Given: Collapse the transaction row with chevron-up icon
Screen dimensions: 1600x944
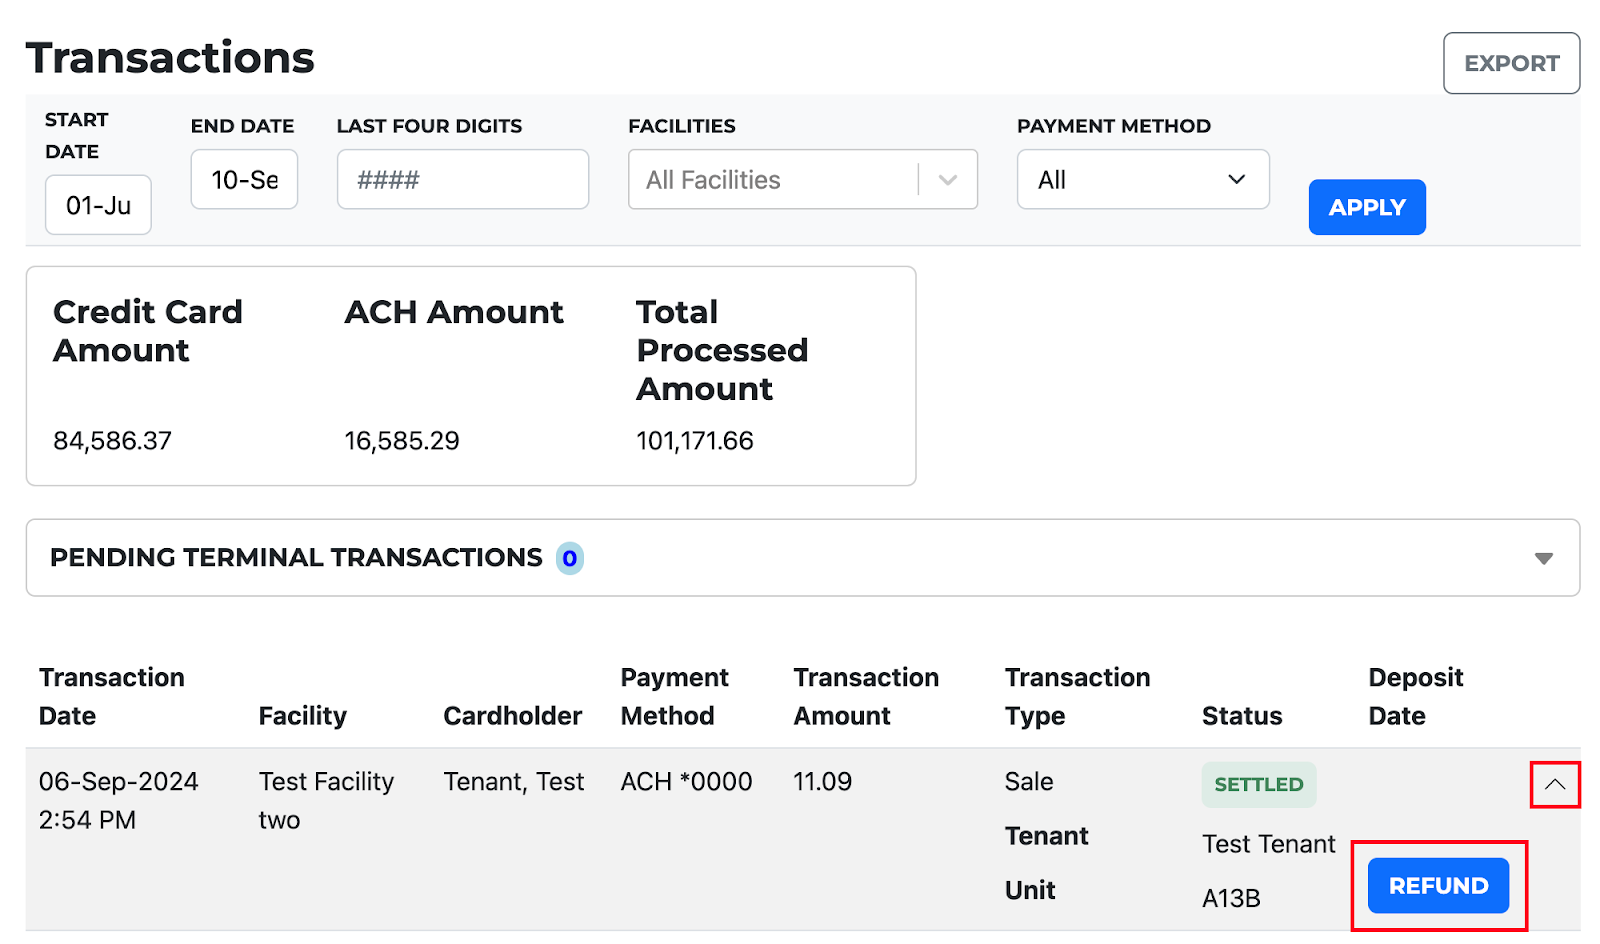Looking at the screenshot, I should click(1554, 785).
